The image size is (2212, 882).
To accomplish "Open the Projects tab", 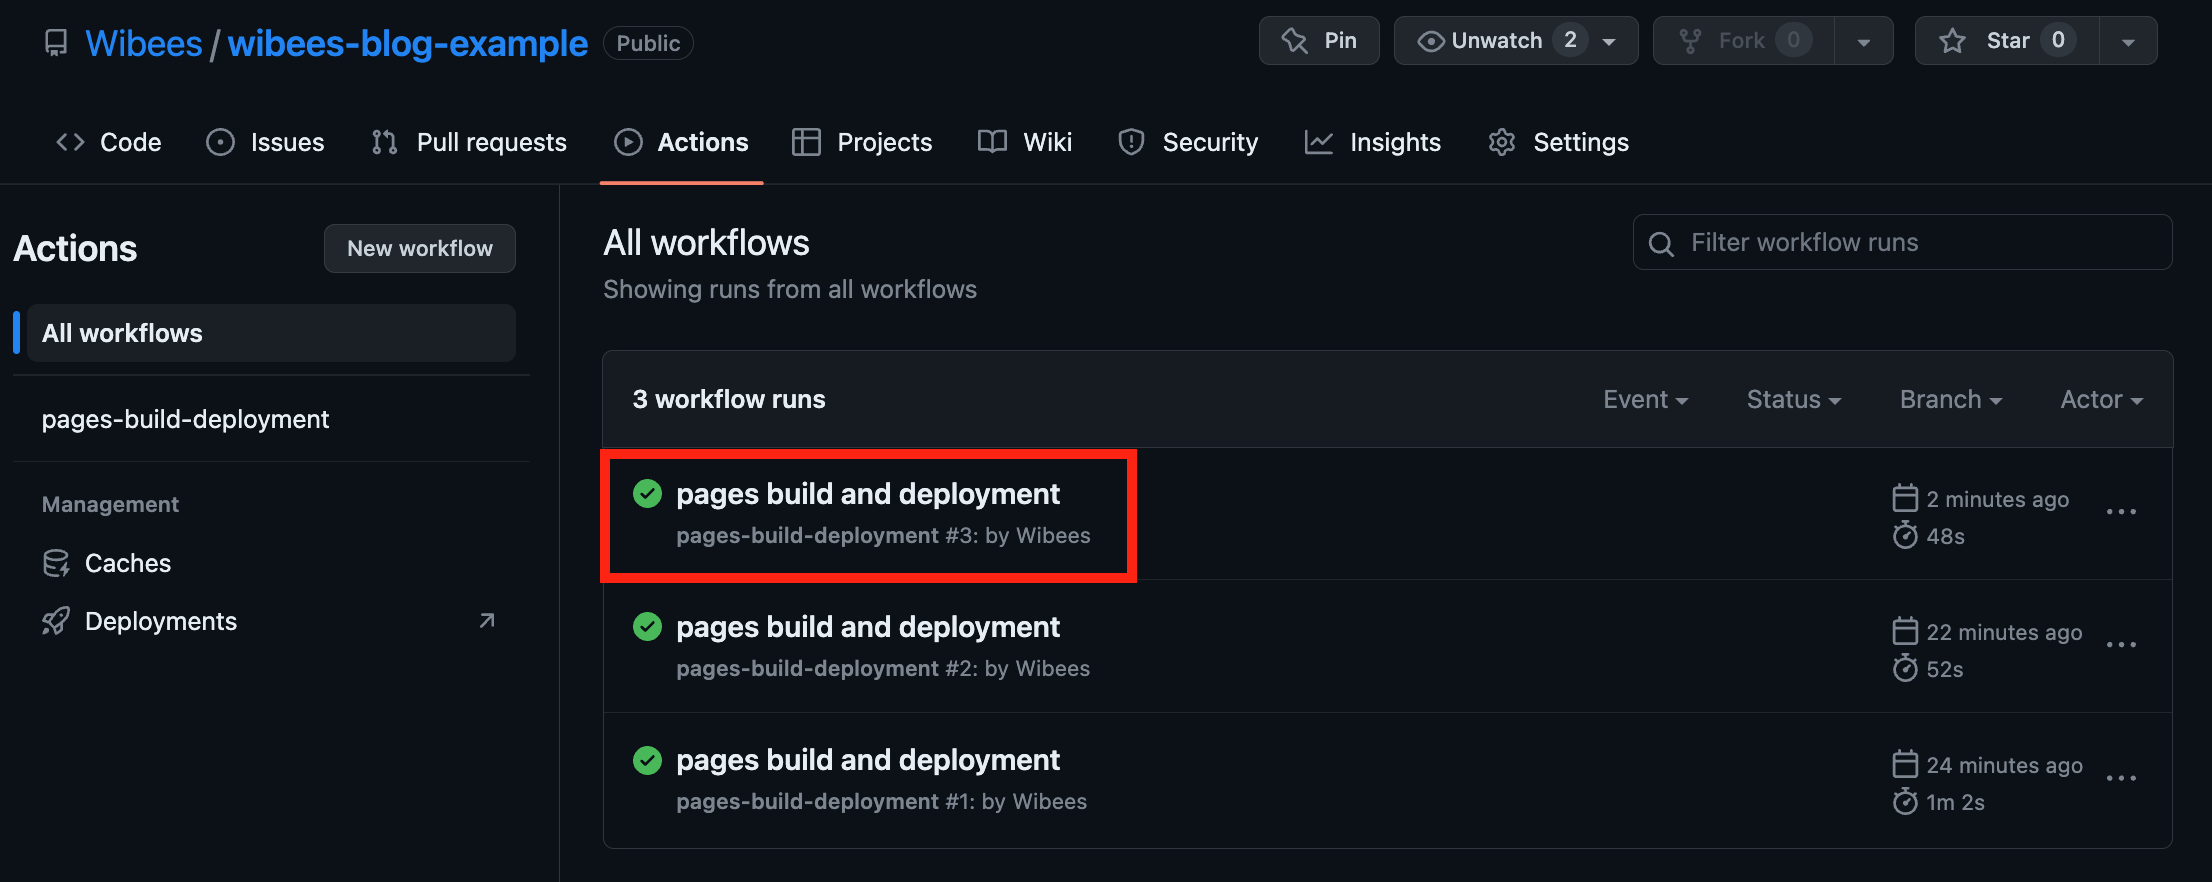I will 862,142.
